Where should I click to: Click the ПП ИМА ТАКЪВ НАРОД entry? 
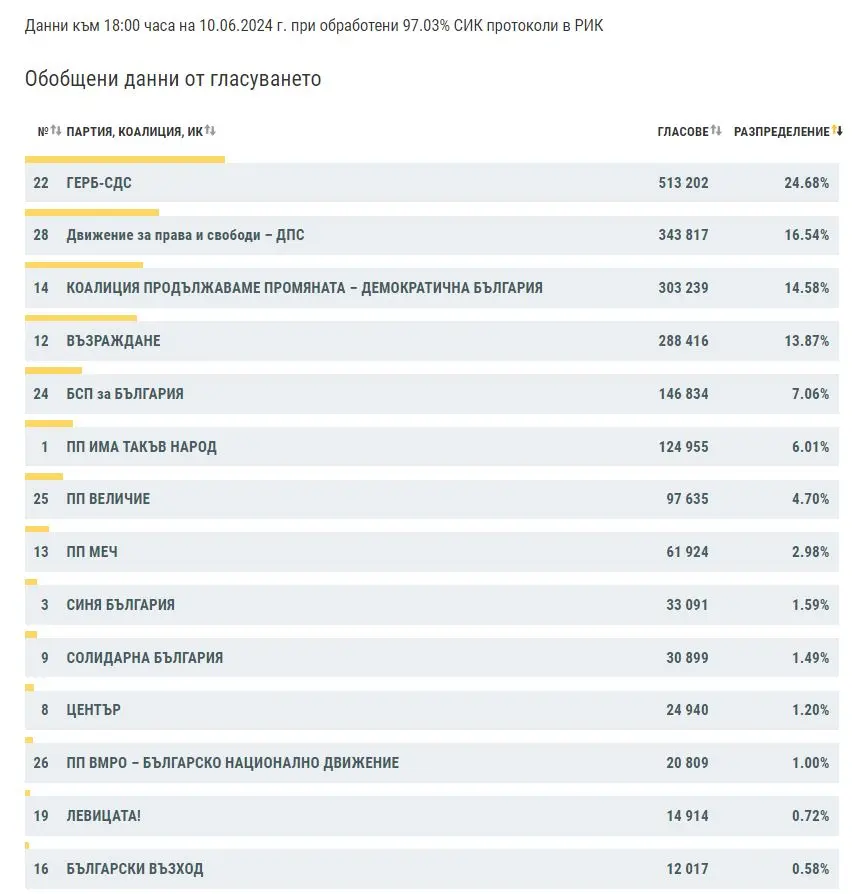coord(141,448)
